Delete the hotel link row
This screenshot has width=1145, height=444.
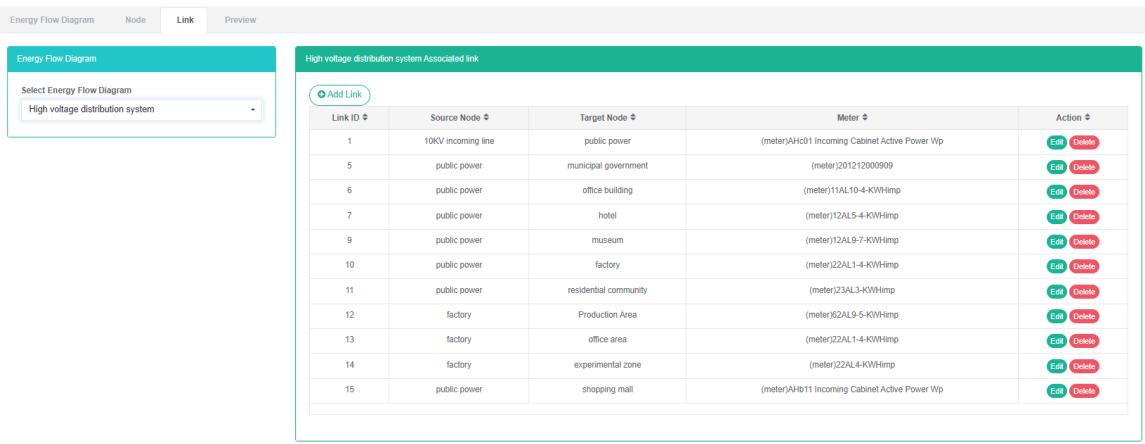1084,216
